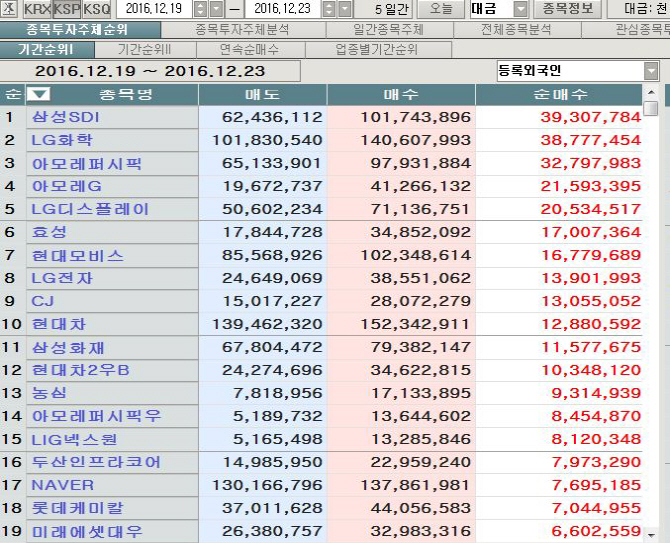Toggle the KRX market button

37,9
